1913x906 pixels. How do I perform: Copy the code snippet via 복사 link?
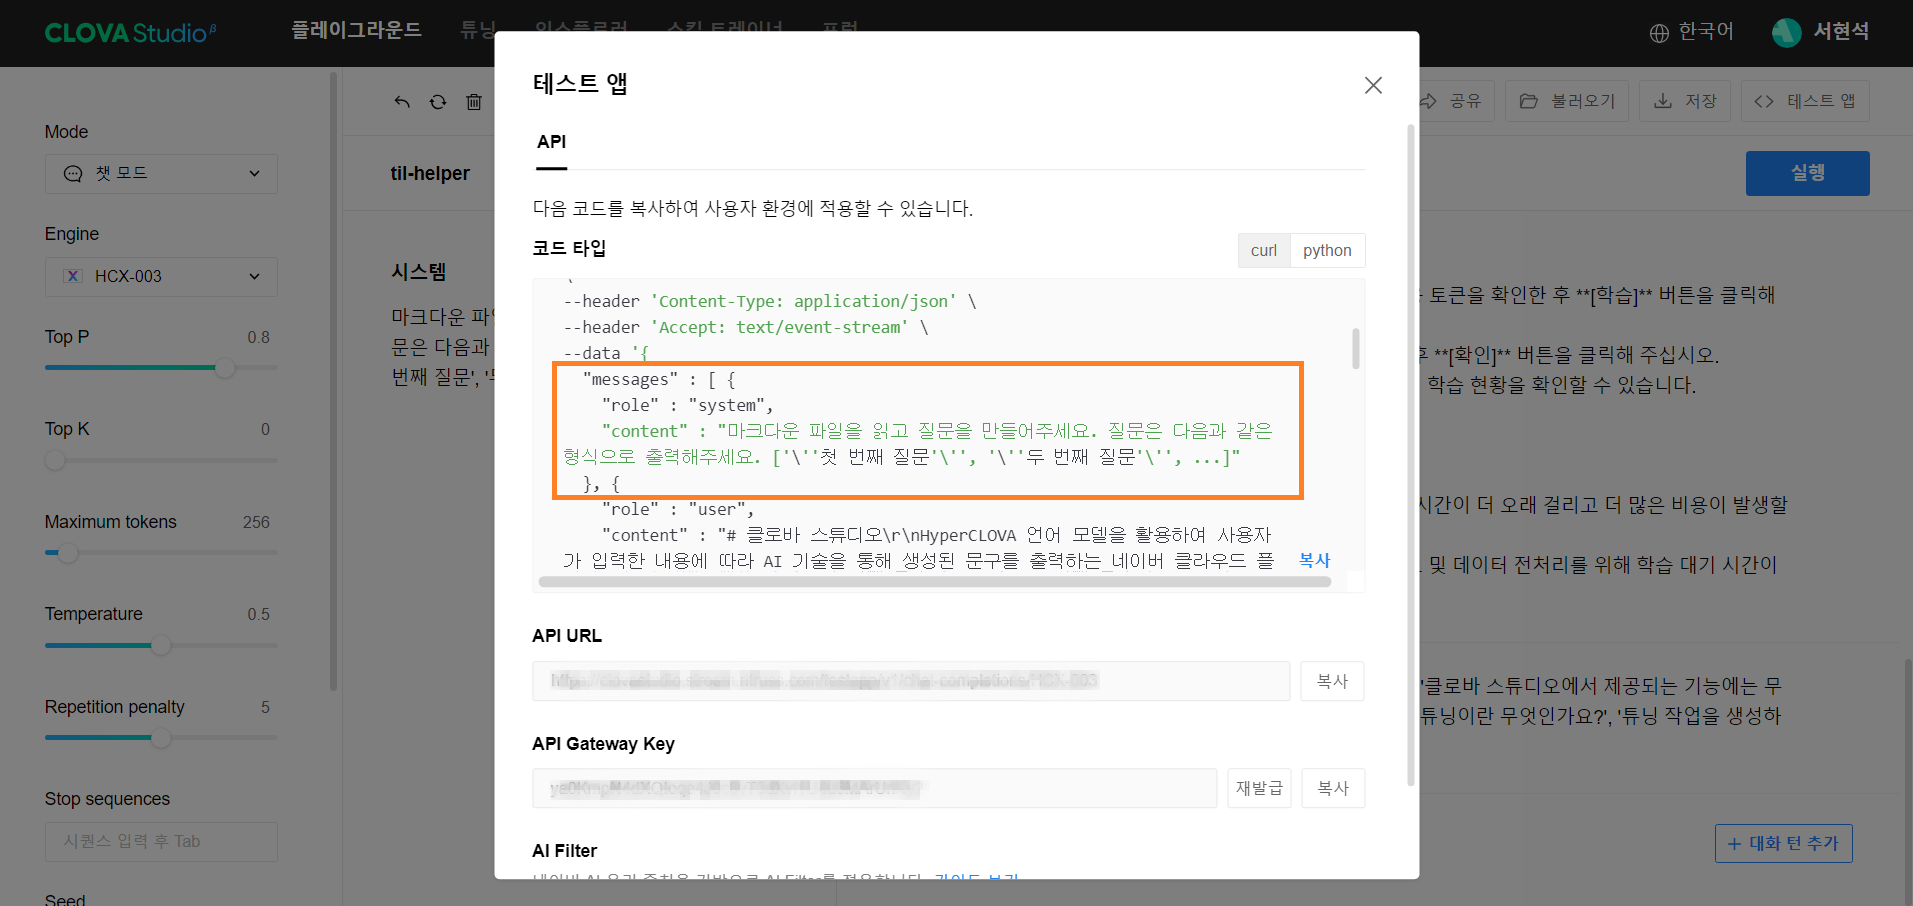(x=1314, y=560)
